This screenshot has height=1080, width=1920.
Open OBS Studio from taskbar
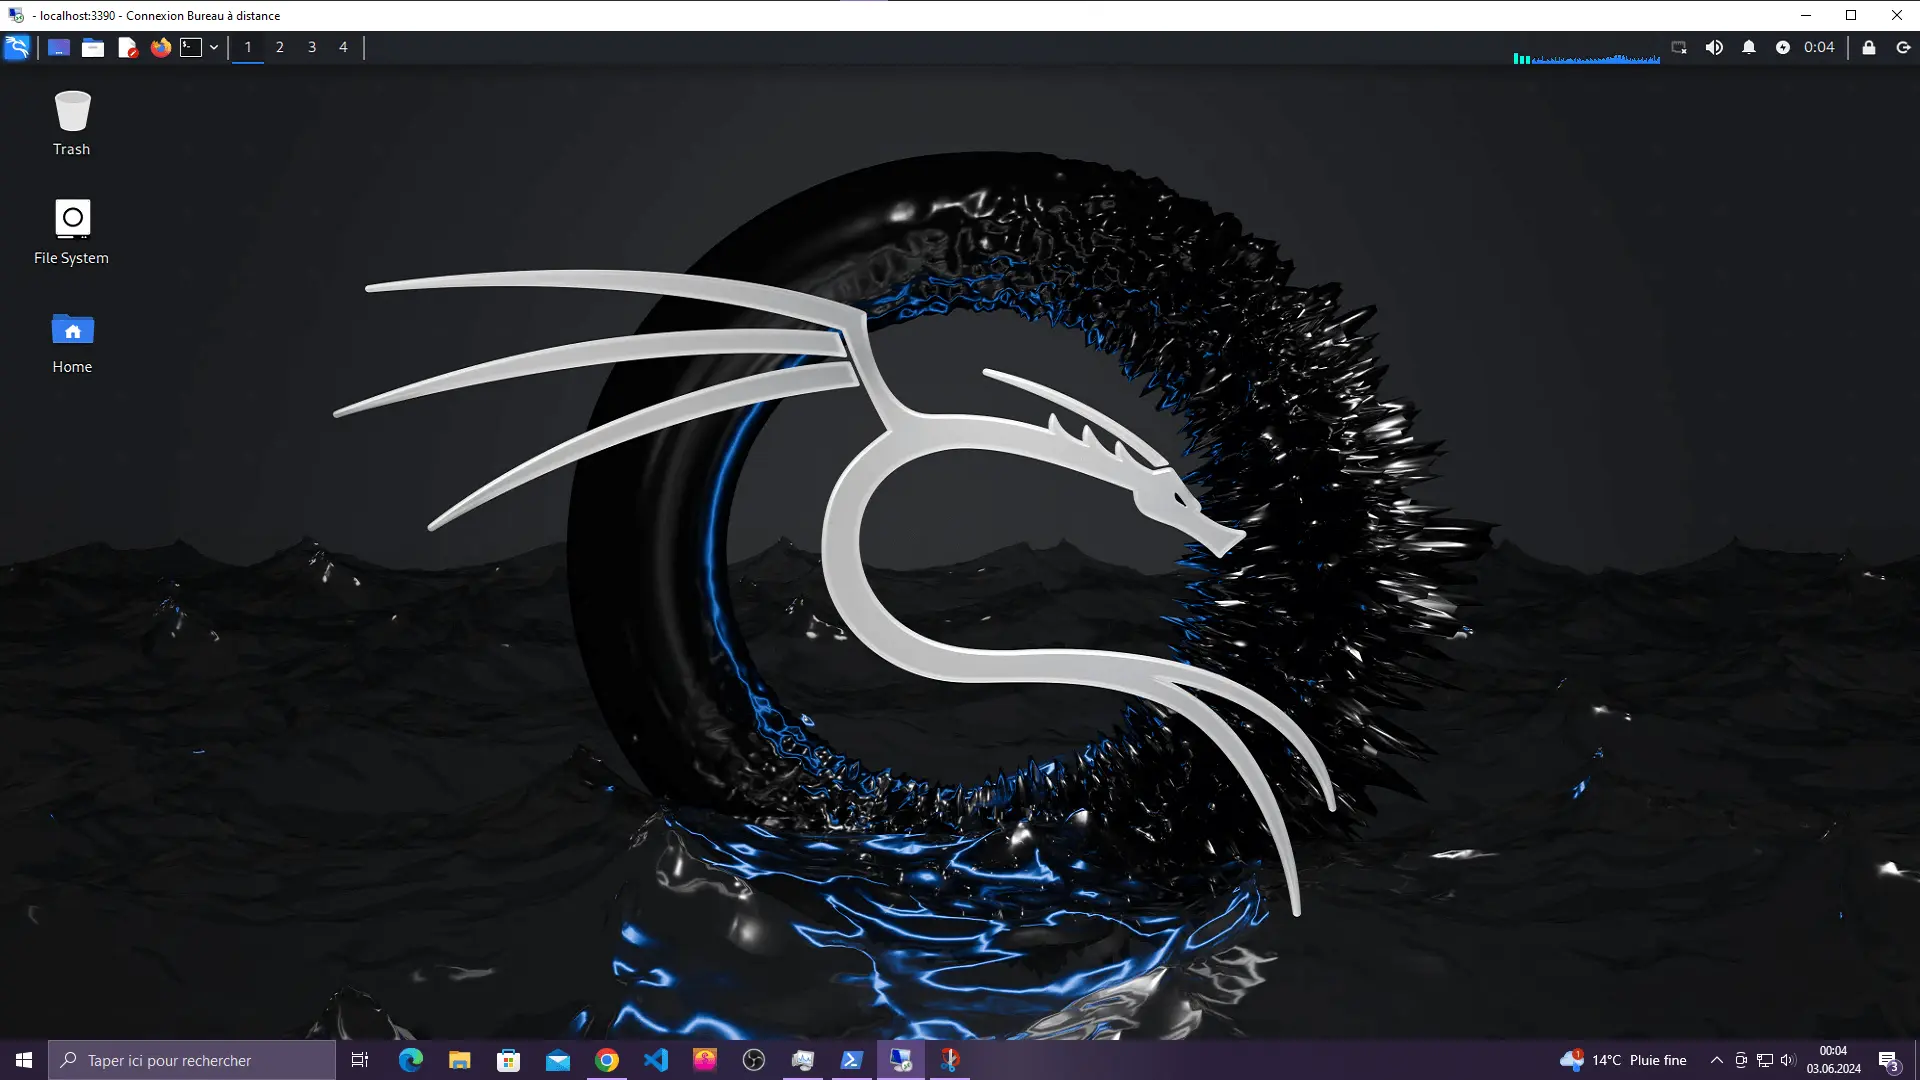(x=754, y=1060)
